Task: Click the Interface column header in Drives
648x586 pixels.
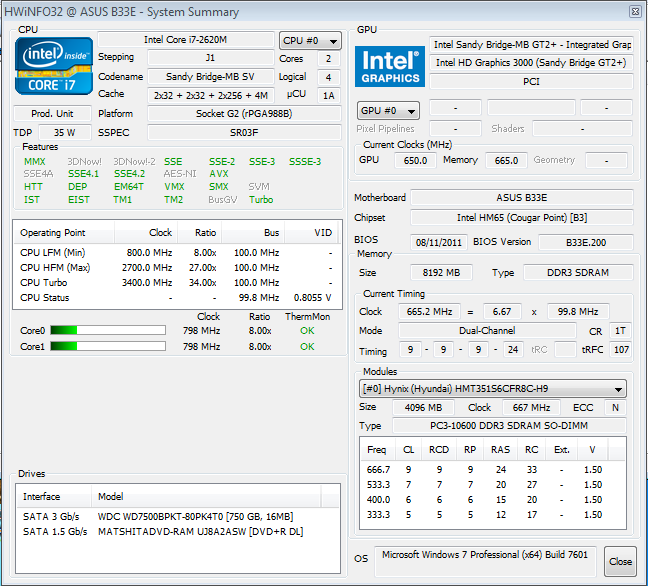Action: (x=54, y=496)
